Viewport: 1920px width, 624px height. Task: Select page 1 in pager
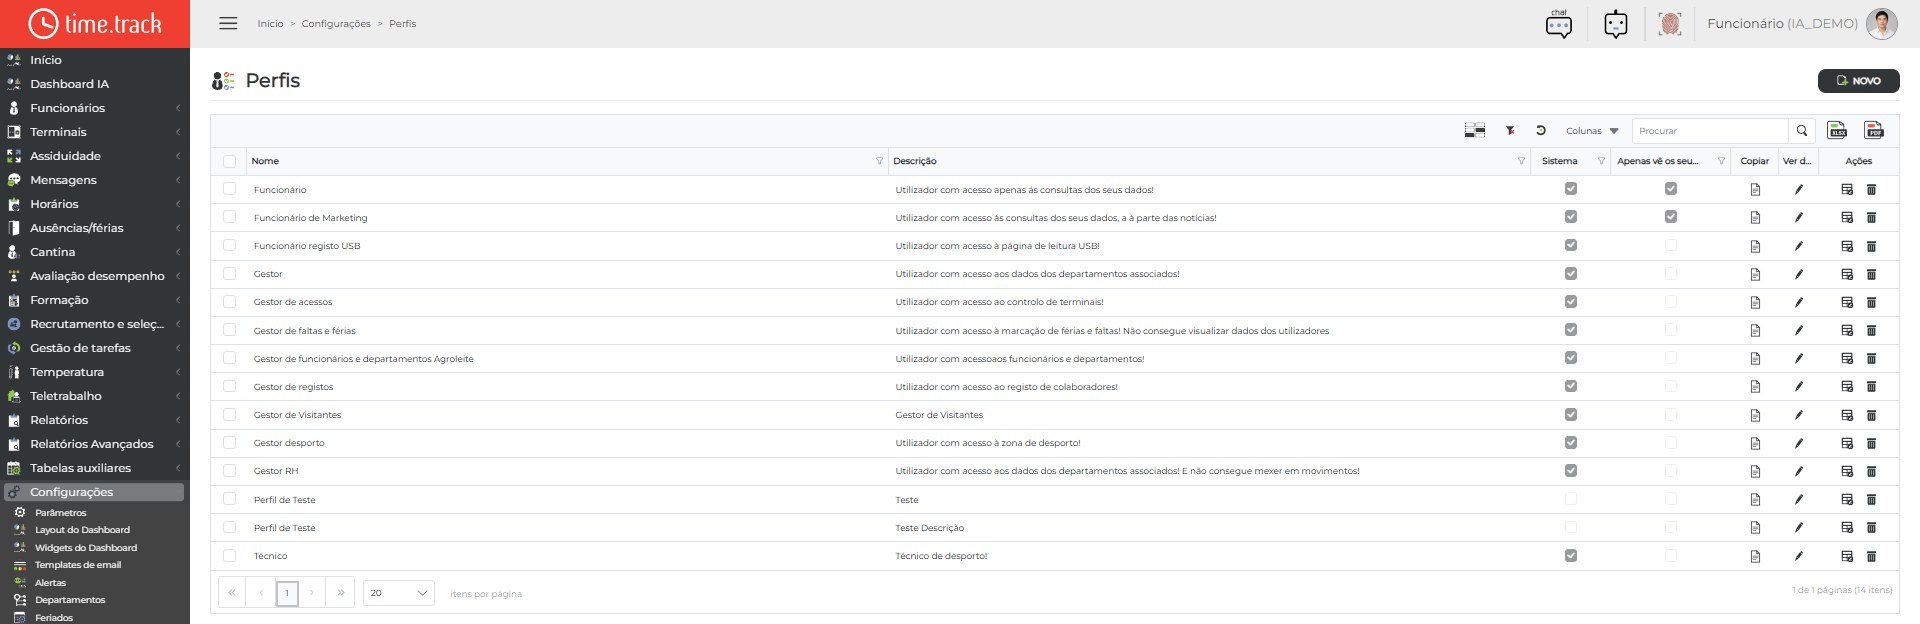coord(287,593)
